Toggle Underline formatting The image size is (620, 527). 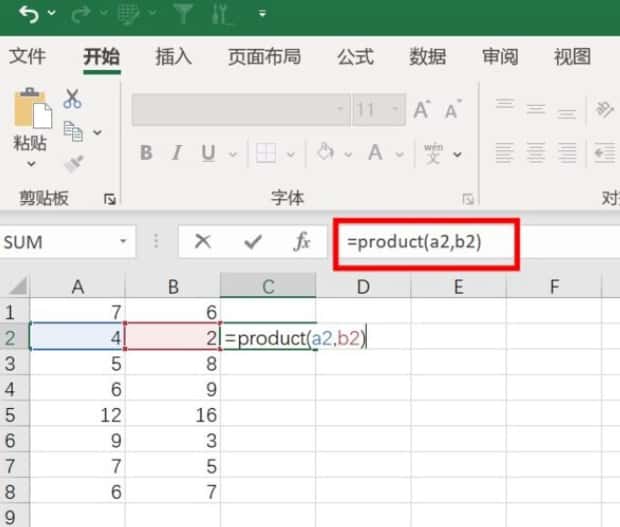pos(208,153)
